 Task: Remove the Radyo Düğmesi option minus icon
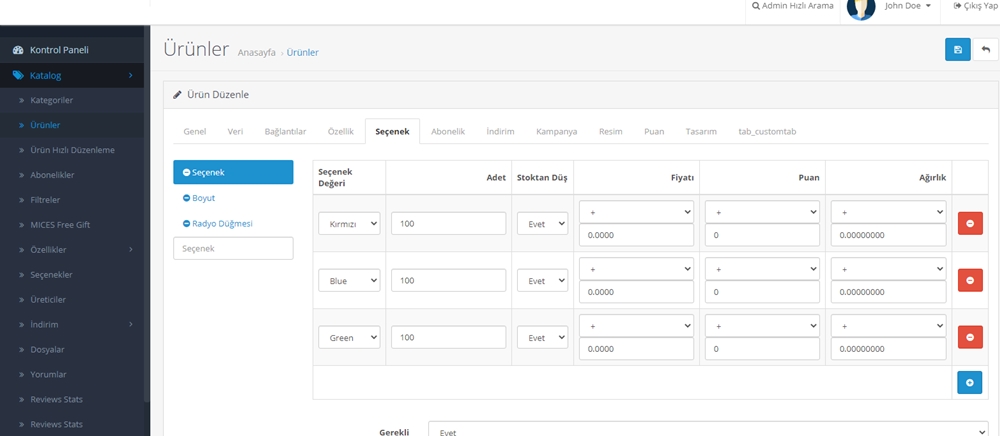coord(186,224)
